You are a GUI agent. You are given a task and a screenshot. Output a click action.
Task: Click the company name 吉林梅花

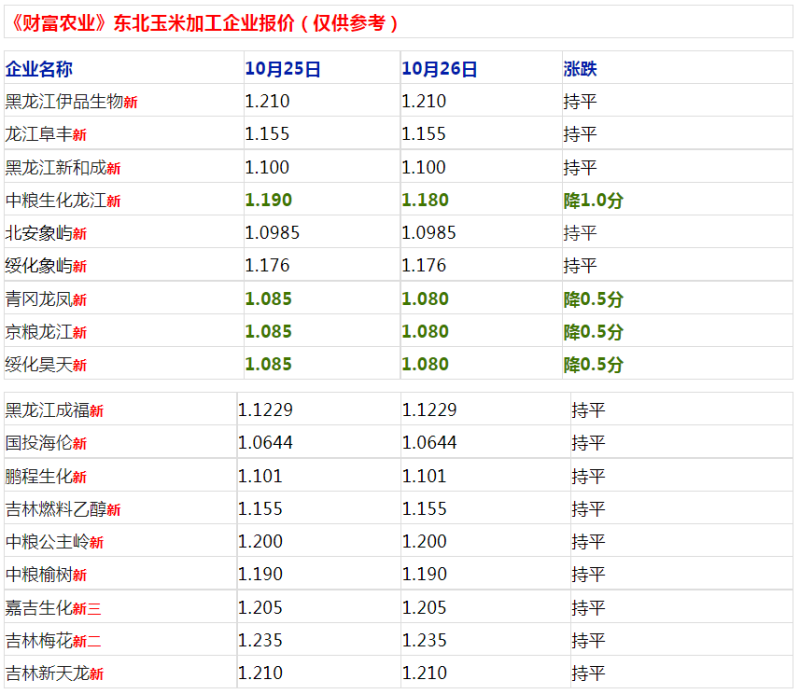tap(39, 640)
